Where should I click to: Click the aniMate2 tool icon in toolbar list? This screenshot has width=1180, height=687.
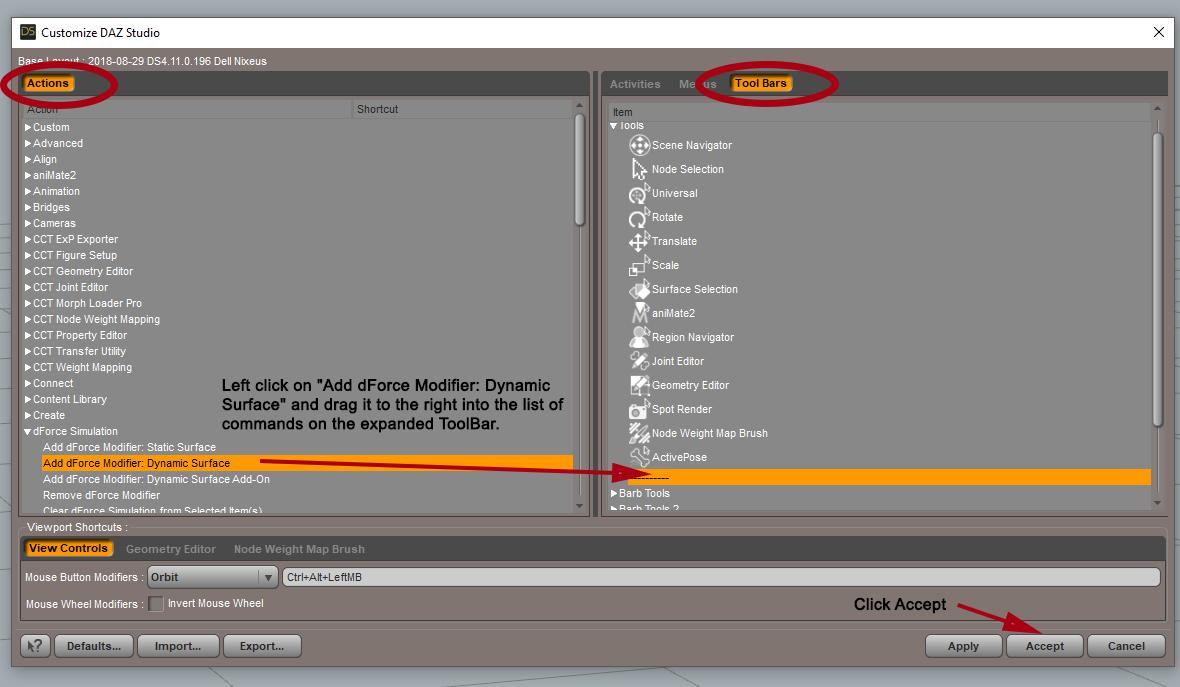pos(639,313)
